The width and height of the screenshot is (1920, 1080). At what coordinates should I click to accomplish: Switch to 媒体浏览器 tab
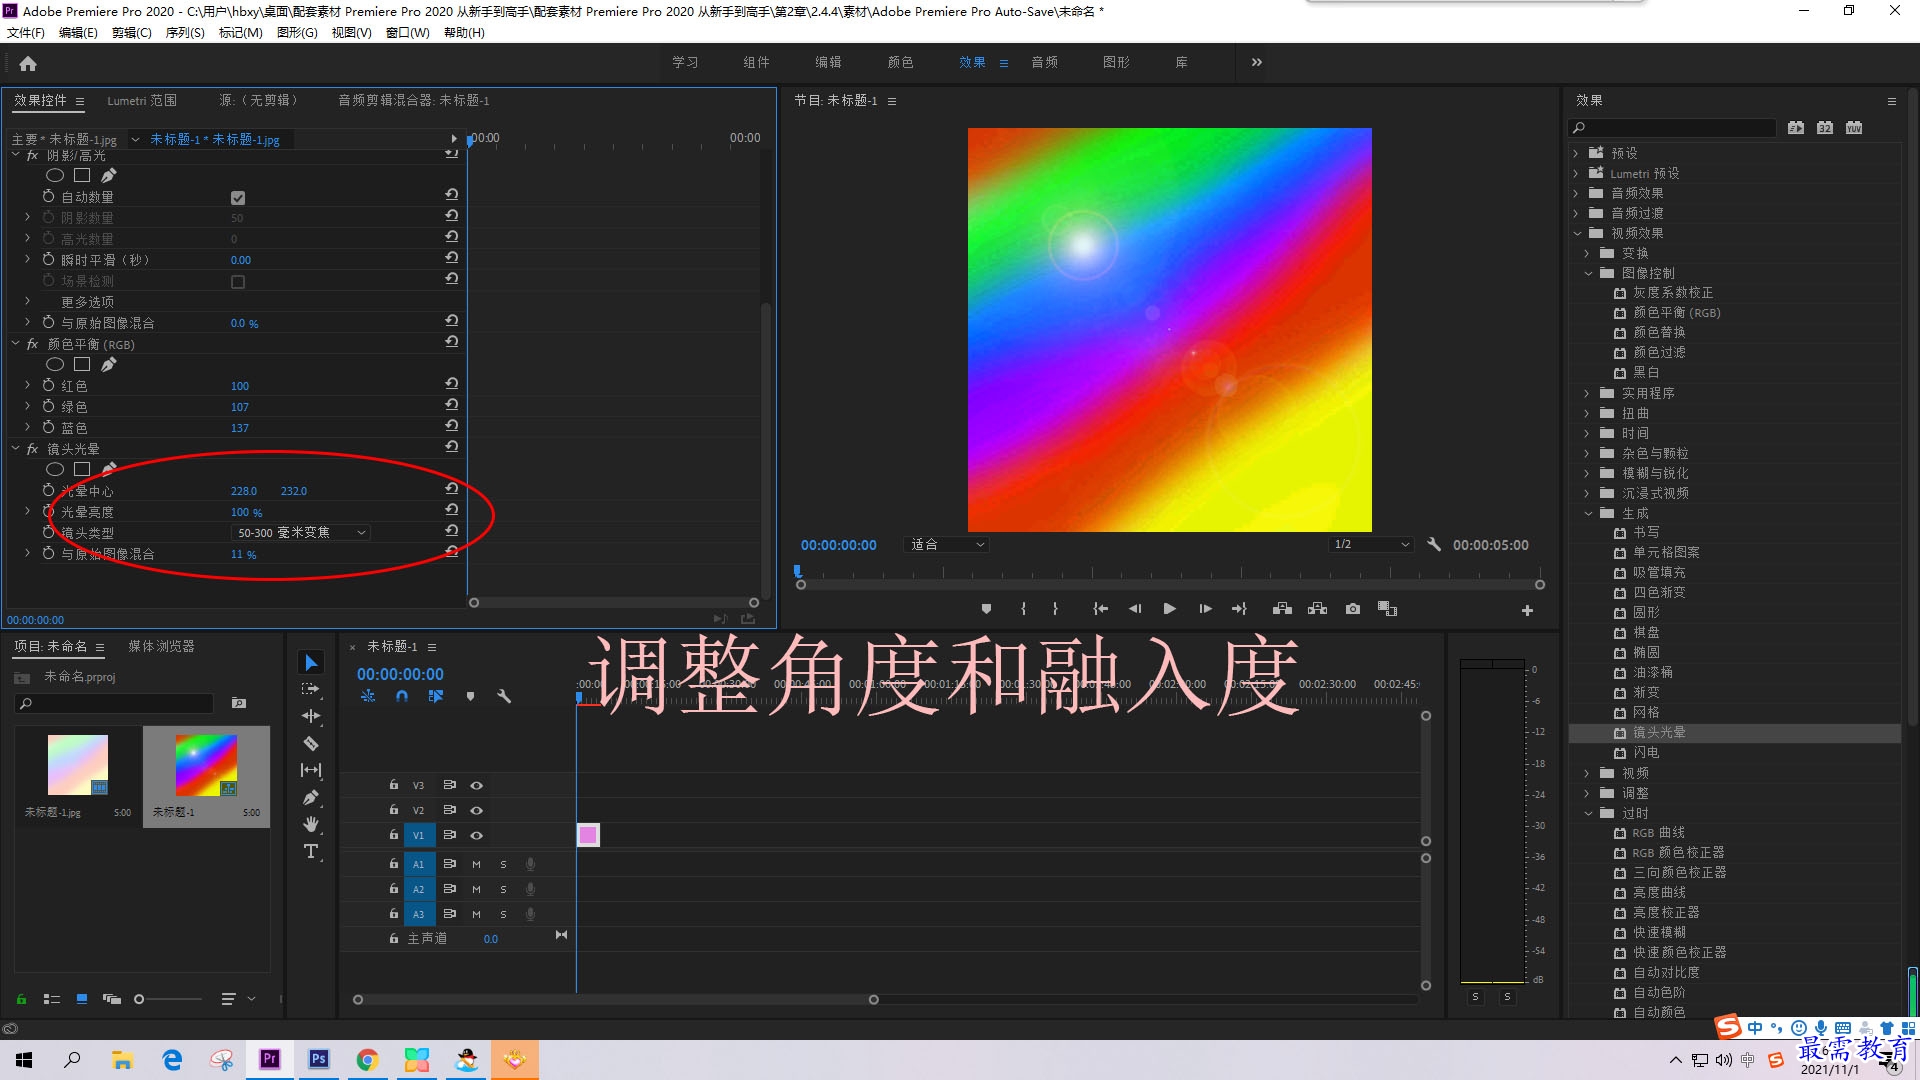pyautogui.click(x=161, y=646)
